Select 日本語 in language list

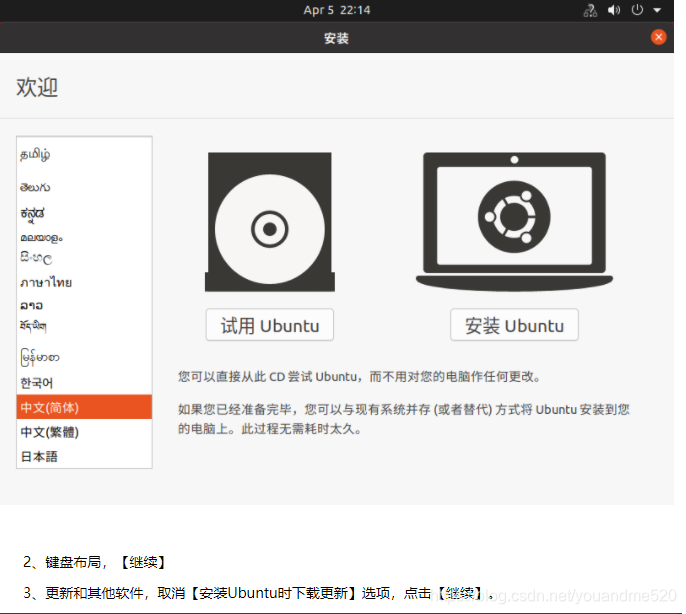click(84, 456)
